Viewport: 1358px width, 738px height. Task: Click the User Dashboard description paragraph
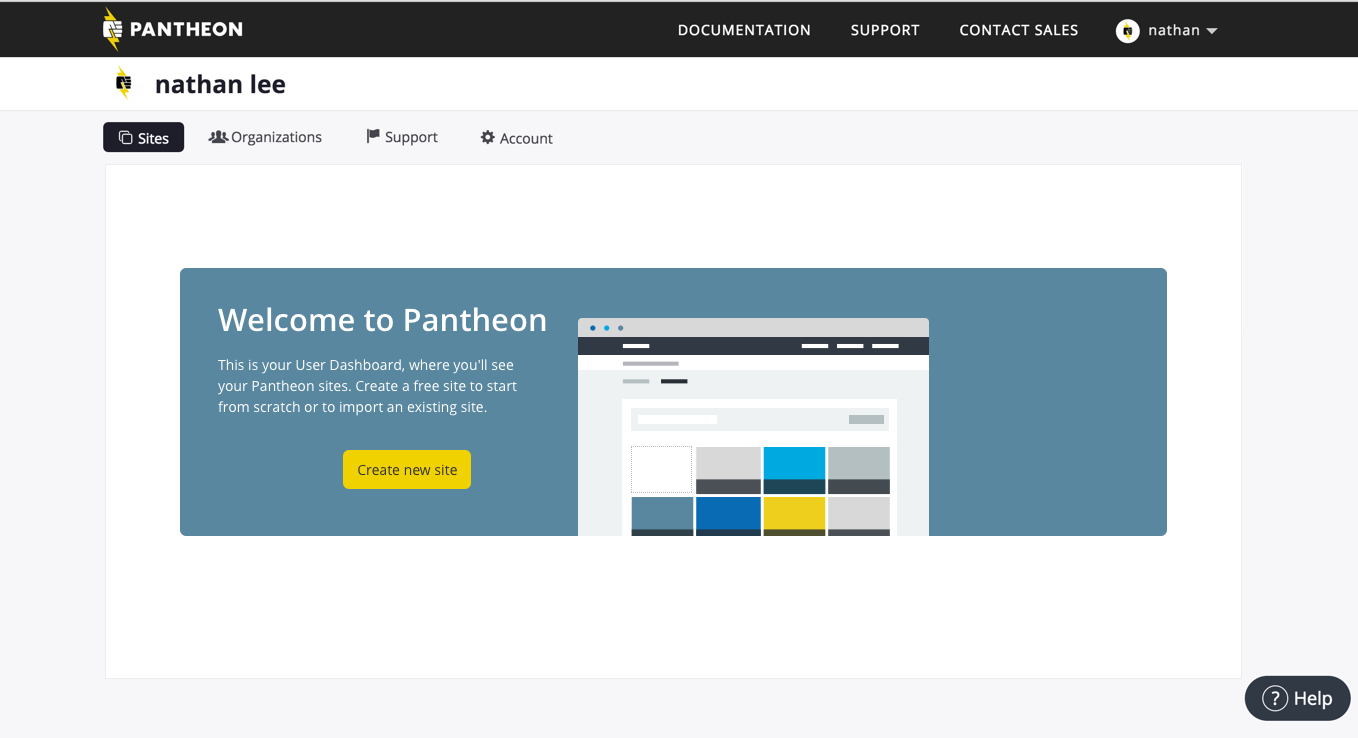368,386
